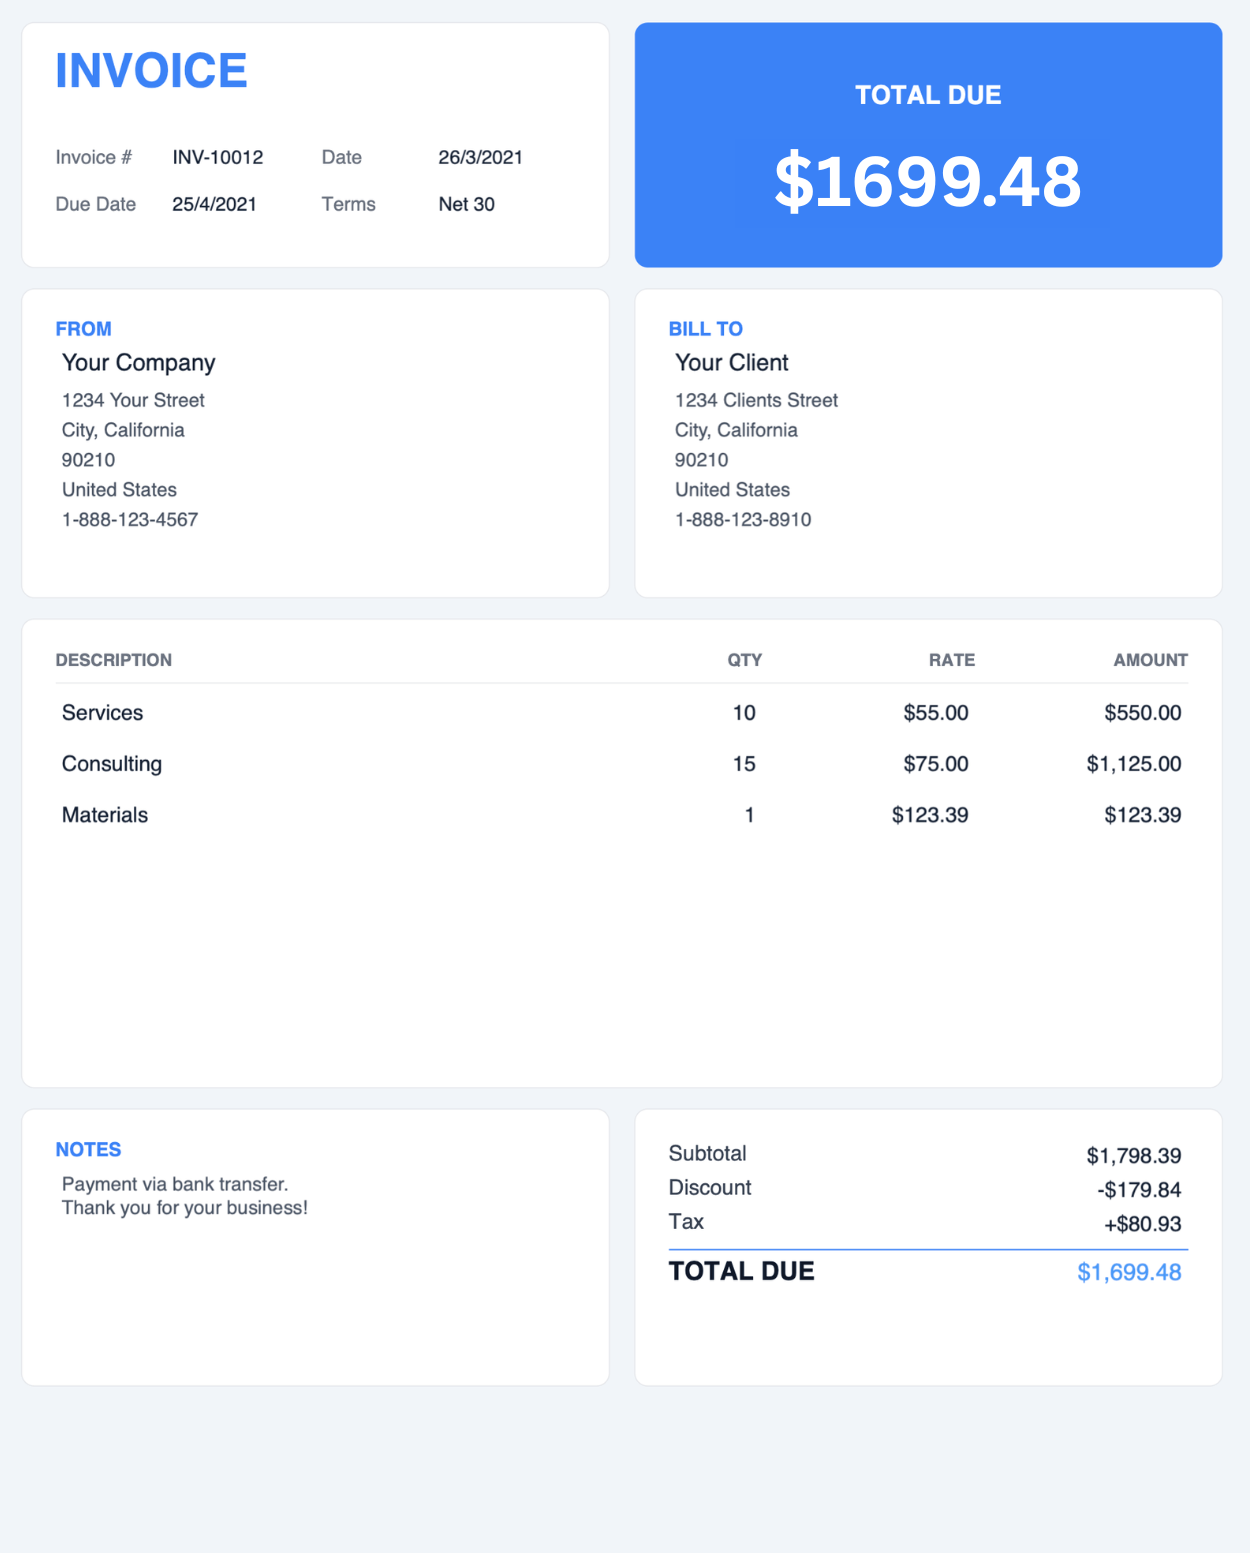The image size is (1250, 1553).
Task: Click the Discount label
Action: (x=710, y=1187)
